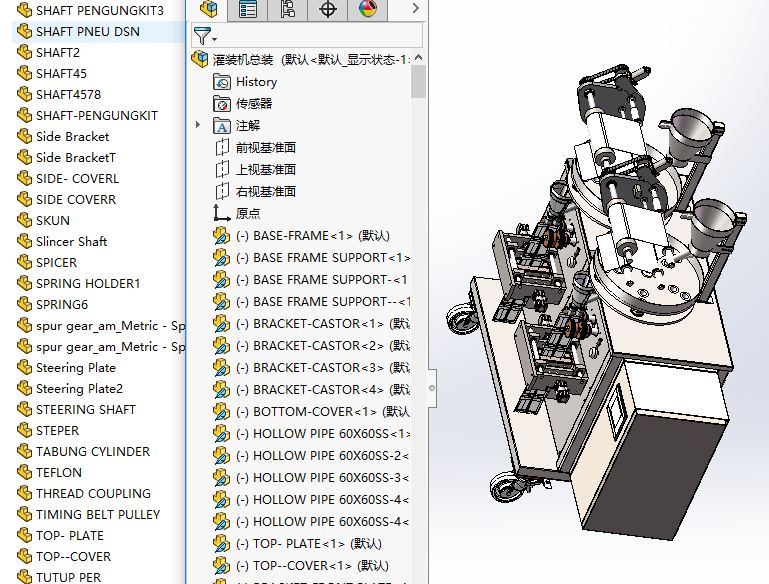
Task: Show more manager tabs with the right chevron
Action: pyautogui.click(x=415, y=10)
